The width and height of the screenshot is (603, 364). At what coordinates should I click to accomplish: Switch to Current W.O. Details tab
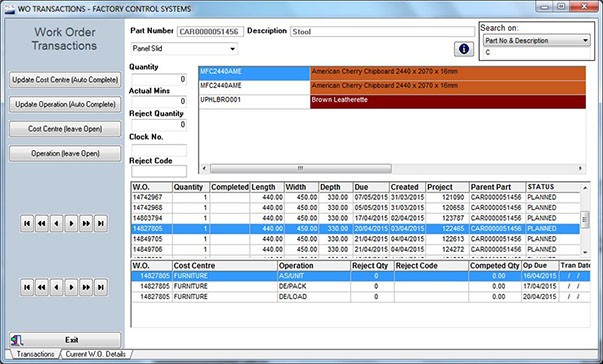95,354
